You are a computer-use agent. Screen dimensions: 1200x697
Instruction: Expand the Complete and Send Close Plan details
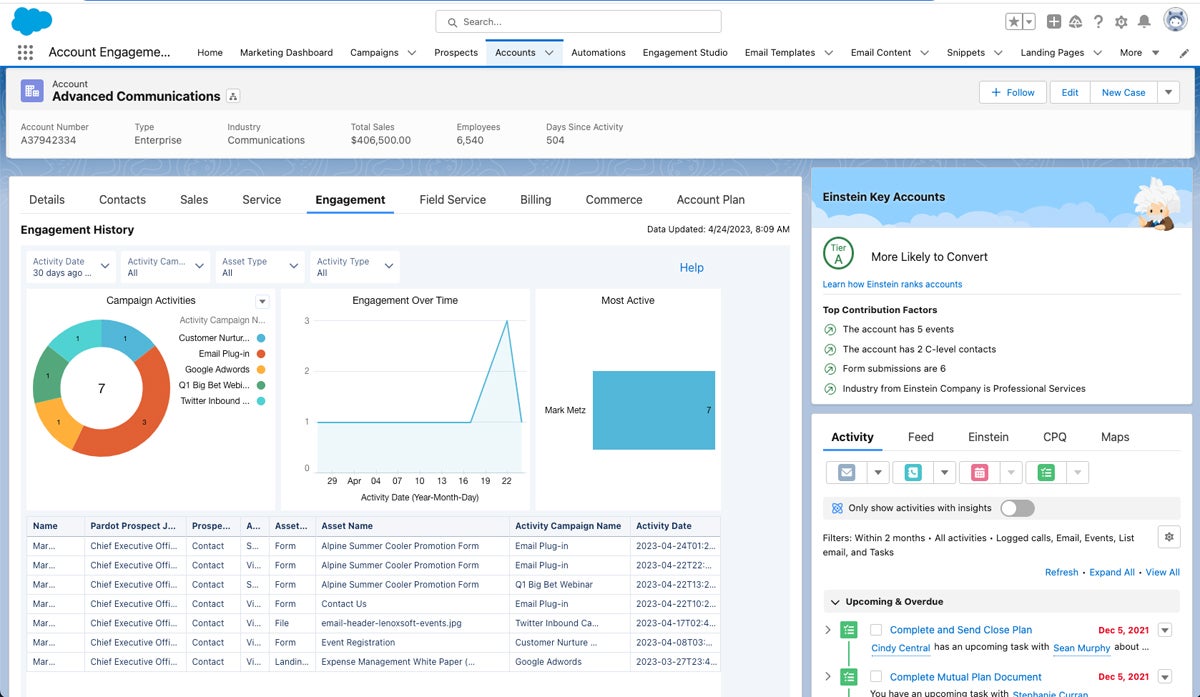click(828, 630)
